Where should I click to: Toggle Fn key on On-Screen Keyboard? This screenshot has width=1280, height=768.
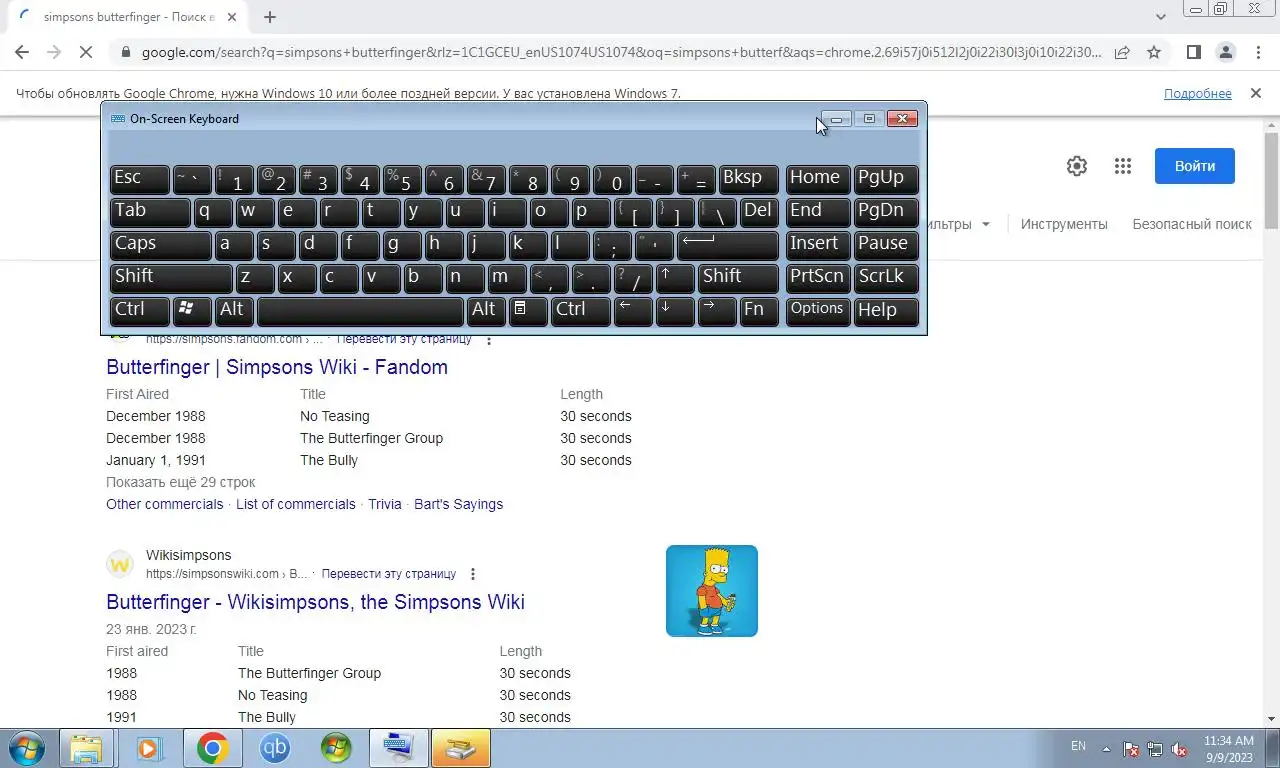click(x=759, y=310)
